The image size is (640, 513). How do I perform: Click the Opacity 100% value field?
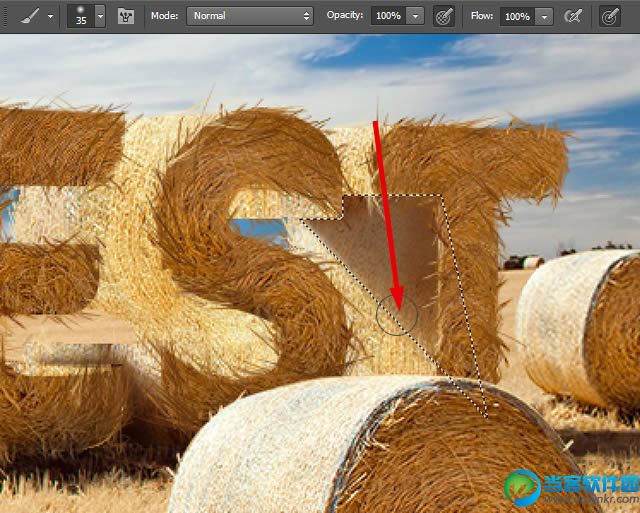388,16
